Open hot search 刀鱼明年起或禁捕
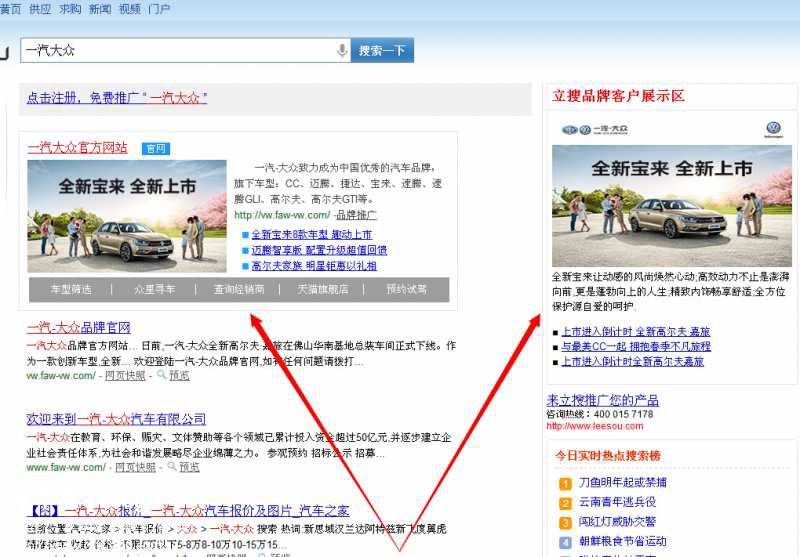 622,483
